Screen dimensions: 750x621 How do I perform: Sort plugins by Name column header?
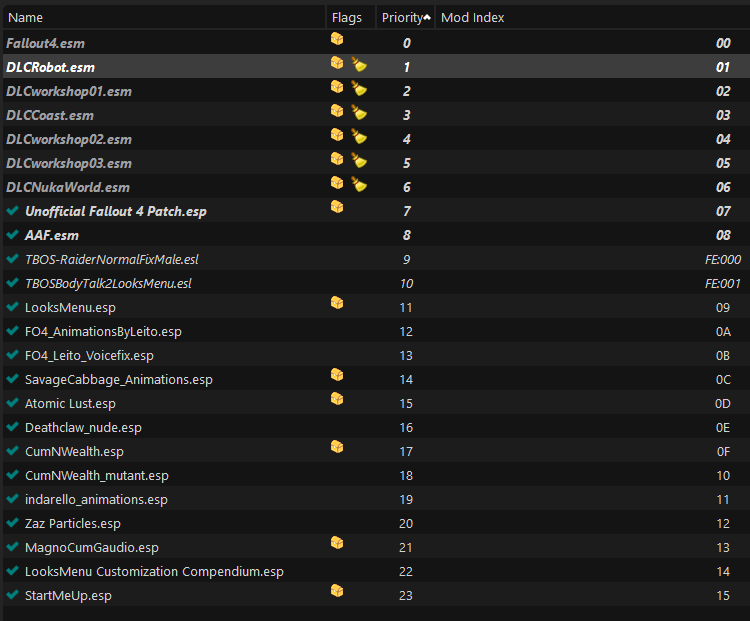(x=164, y=18)
